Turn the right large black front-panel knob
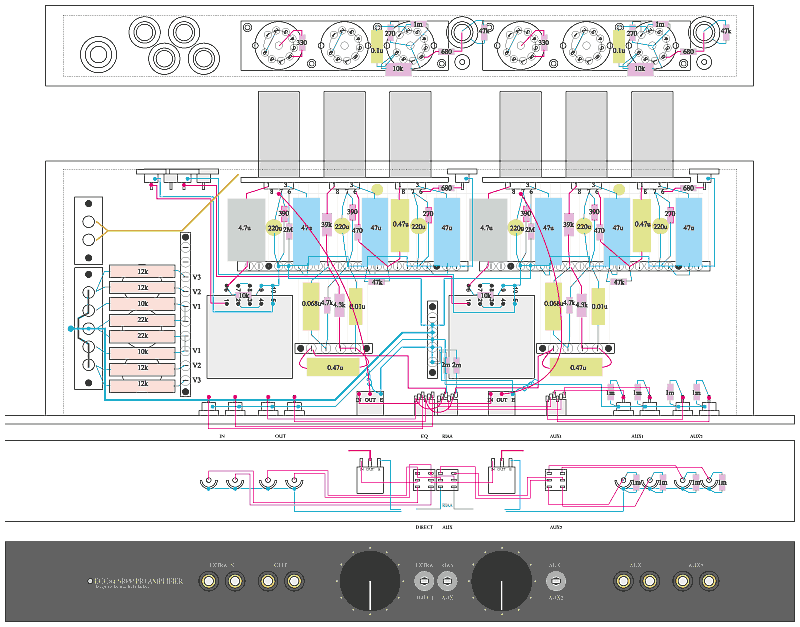Image resolution: width=800 pixels, height=627 pixels. 501,580
